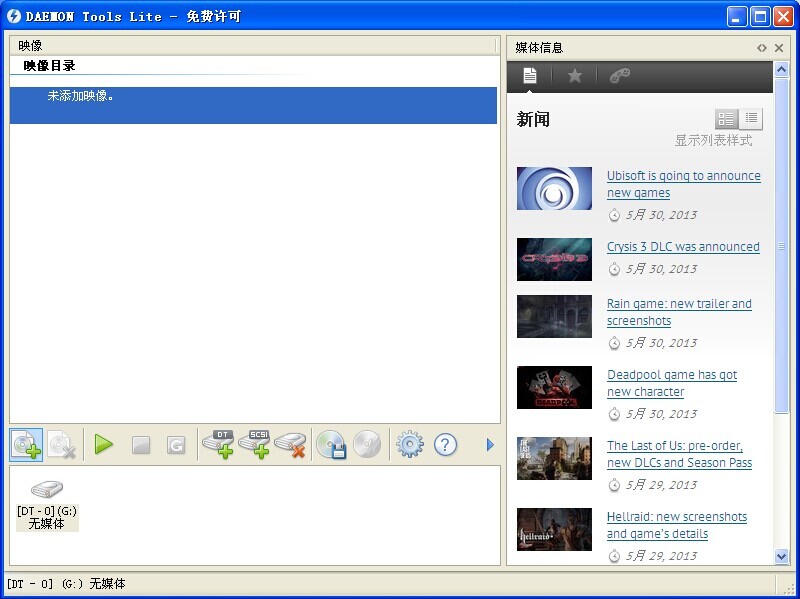This screenshot has height=599, width=800.
Task: Select the [DT - 0] (G:) drive
Action: 46,500
